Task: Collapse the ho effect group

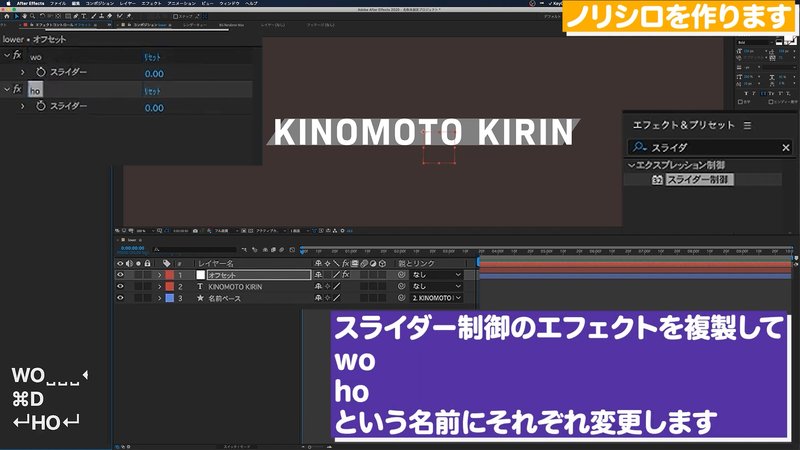Action: (x=7, y=89)
